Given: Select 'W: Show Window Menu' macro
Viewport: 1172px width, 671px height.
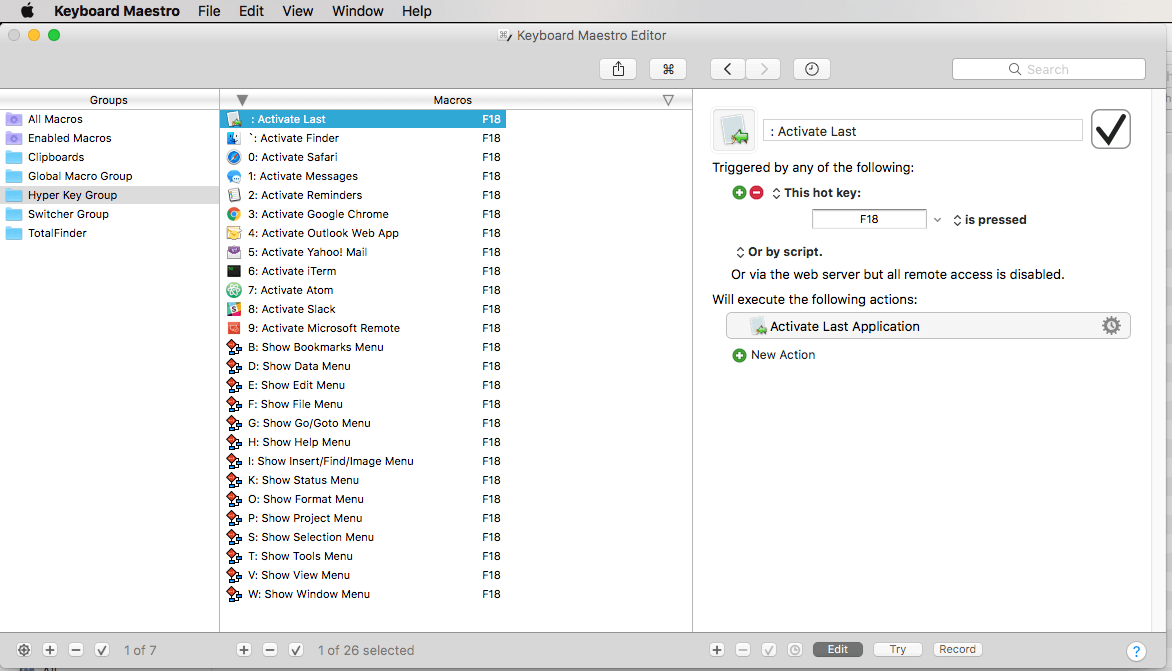Looking at the screenshot, I should point(363,594).
